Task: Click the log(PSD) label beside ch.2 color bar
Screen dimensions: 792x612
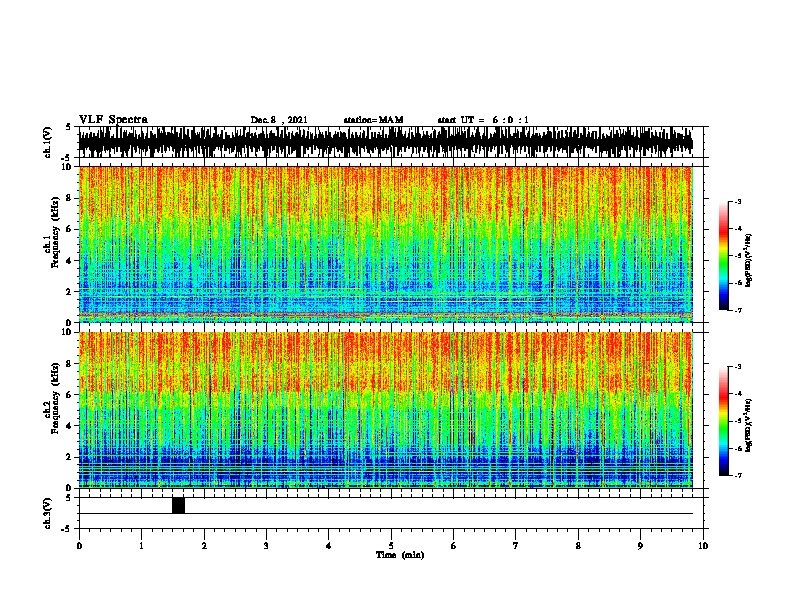Action: point(749,425)
